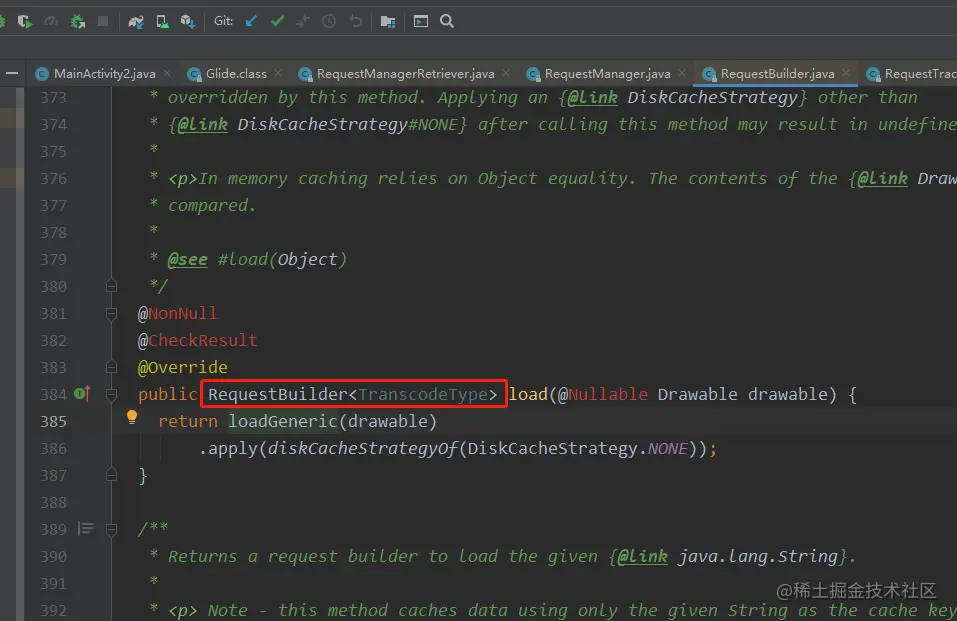The width and height of the screenshot is (957, 621).
Task: Sync project with Gradle files
Action: point(135,22)
